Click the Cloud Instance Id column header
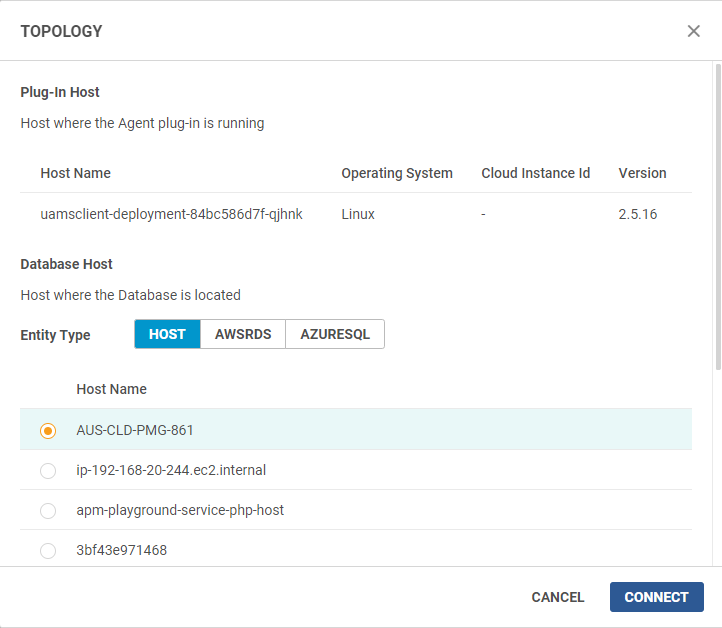This screenshot has width=722, height=628. [x=535, y=173]
